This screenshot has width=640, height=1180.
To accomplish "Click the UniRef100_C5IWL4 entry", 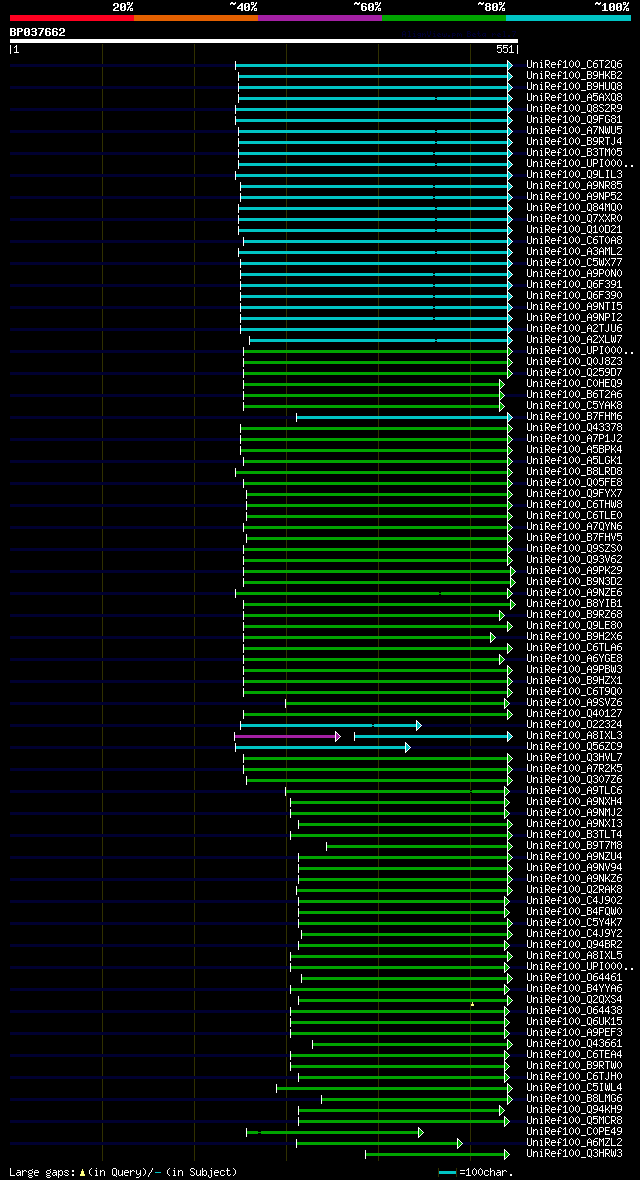I will coord(574,1087).
